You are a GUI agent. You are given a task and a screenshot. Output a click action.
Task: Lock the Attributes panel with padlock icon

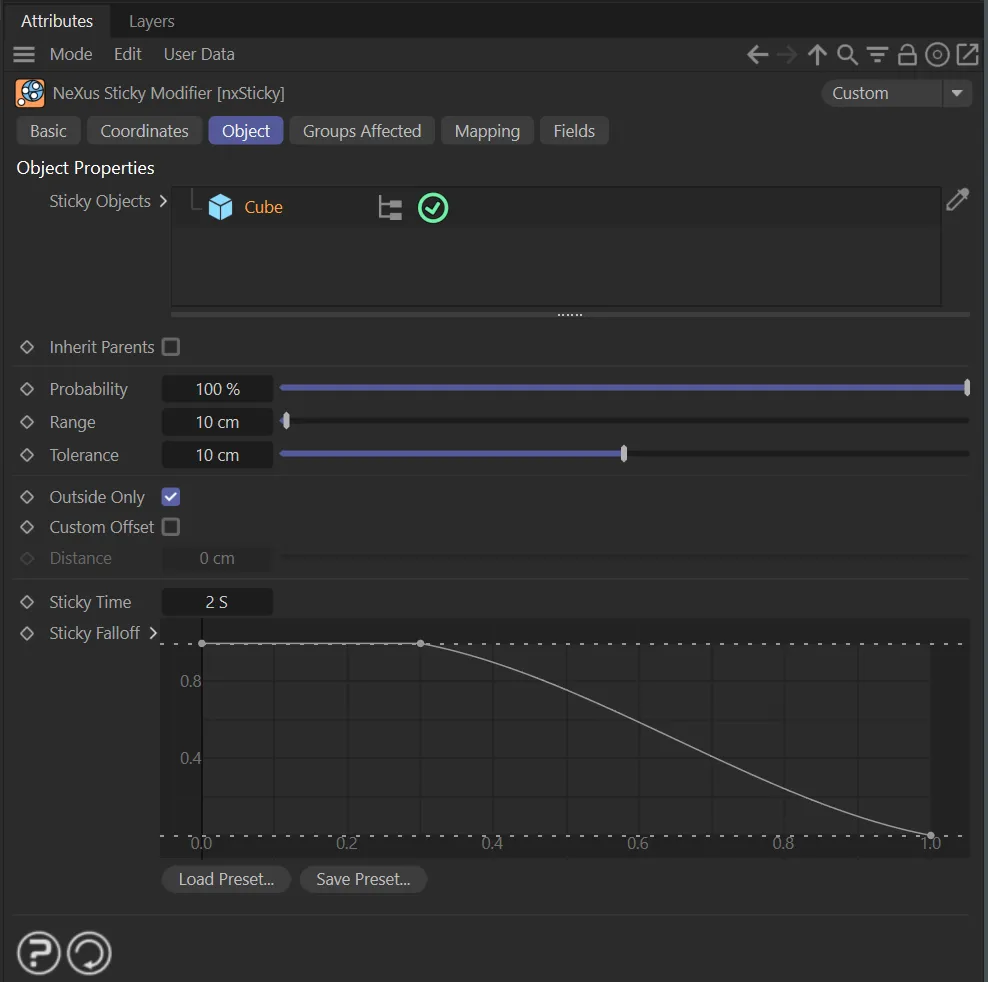907,55
